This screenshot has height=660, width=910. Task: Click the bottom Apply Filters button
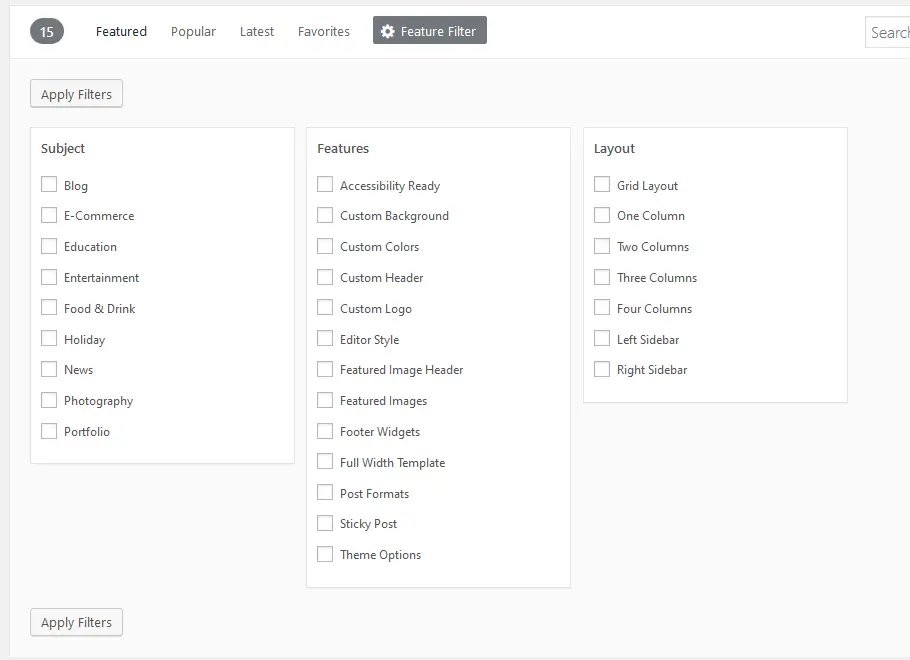click(x=76, y=622)
